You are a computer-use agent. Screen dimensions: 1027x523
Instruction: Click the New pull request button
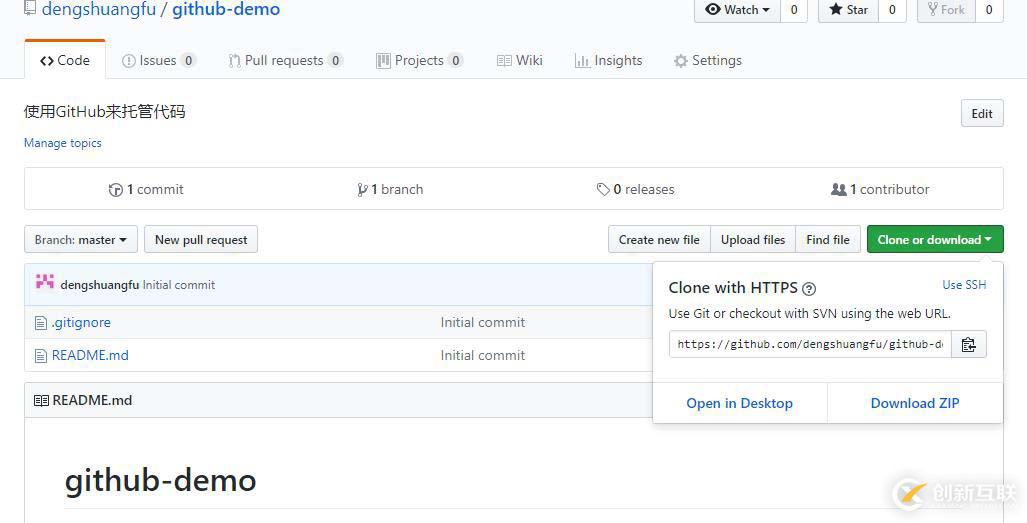pos(201,240)
